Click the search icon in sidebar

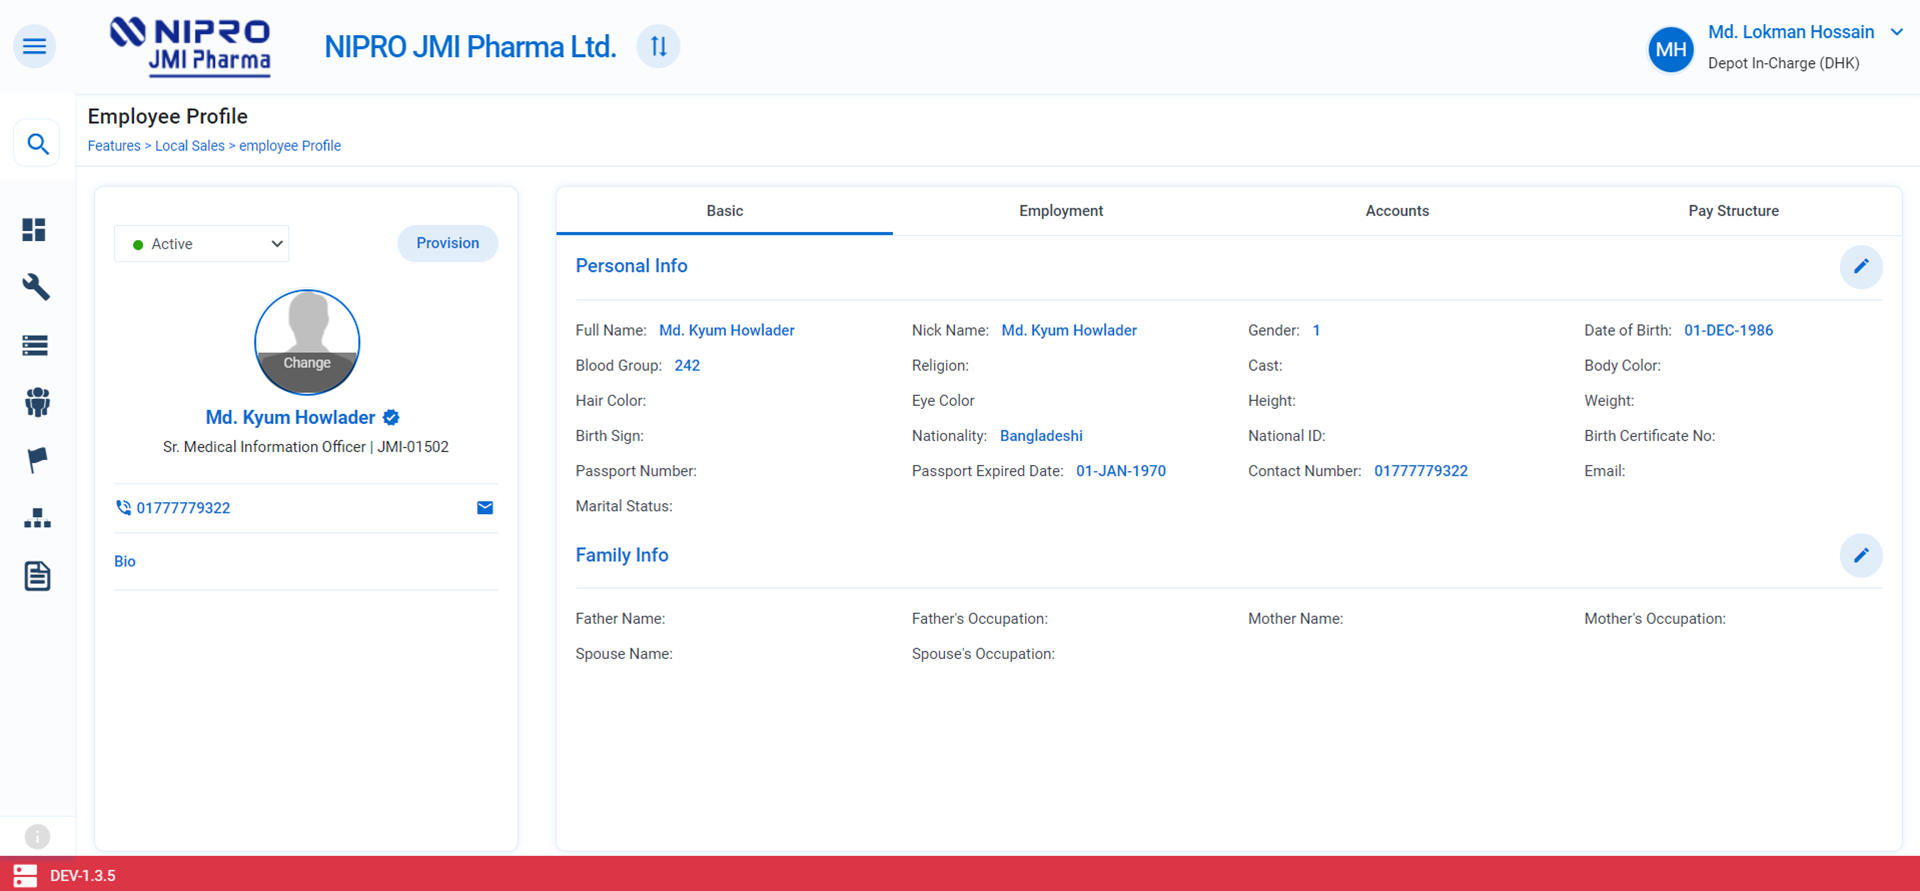tap(37, 144)
